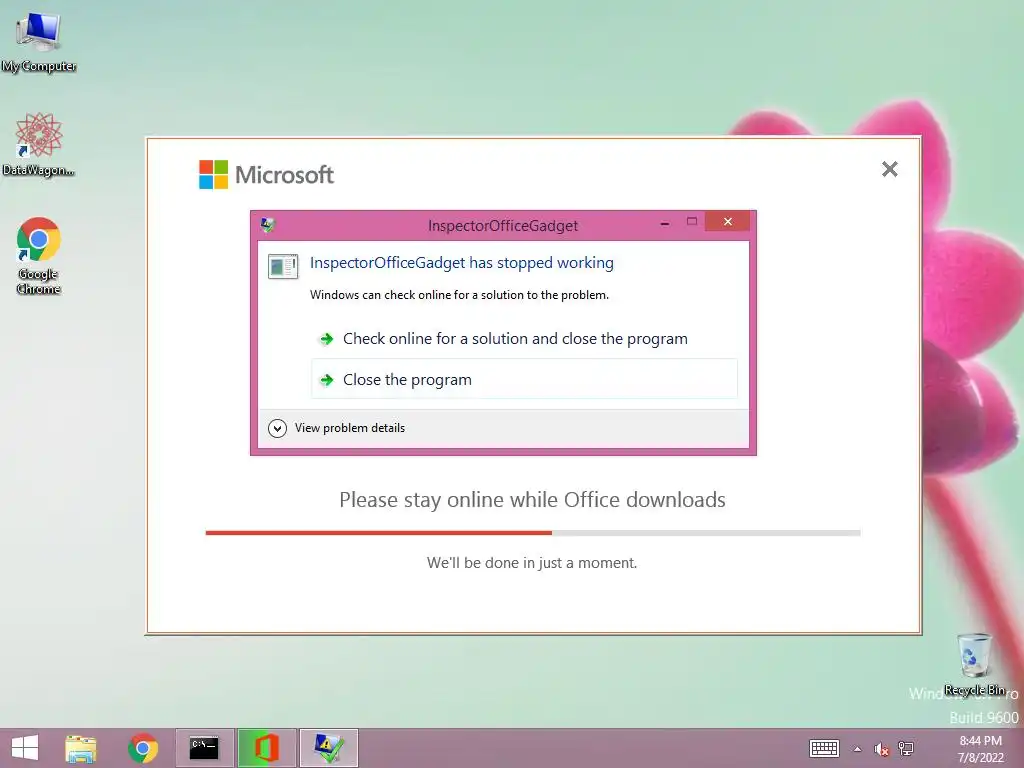Click the Microsoft logo in the installer
This screenshot has height=768, width=1024.
[x=266, y=174]
